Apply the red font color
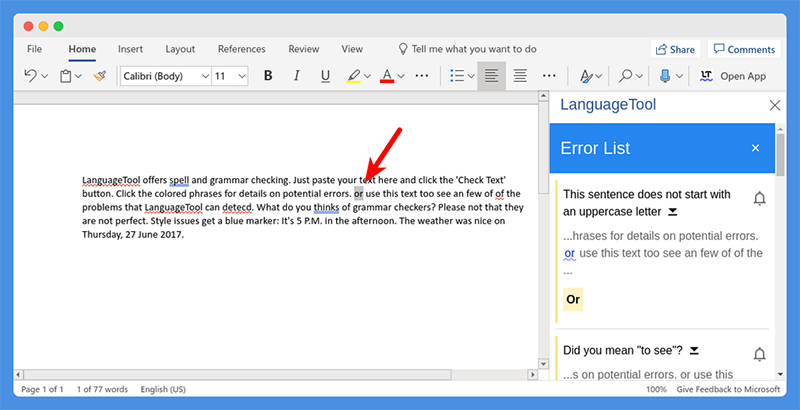 pos(387,76)
